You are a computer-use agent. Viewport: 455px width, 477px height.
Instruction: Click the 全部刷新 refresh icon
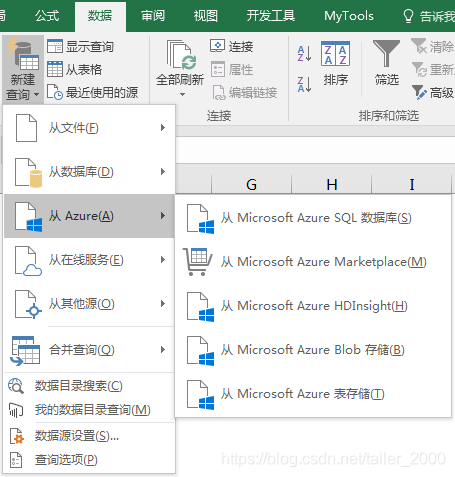[181, 55]
